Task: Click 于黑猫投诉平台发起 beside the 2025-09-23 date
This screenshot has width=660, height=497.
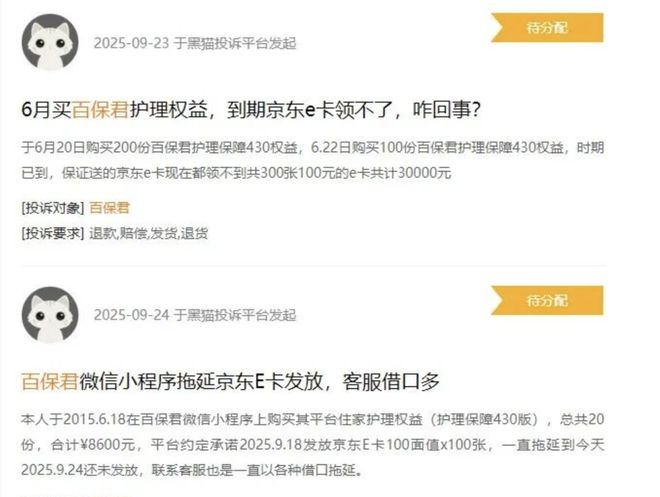Action: (x=235, y=43)
